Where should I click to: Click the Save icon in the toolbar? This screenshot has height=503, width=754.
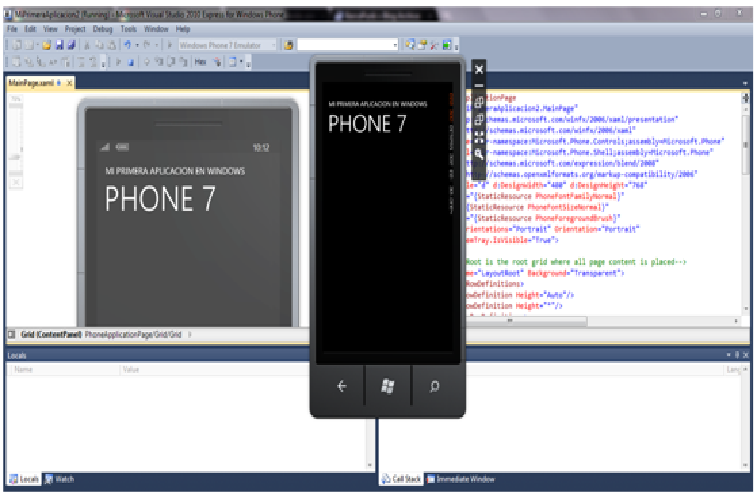59,45
